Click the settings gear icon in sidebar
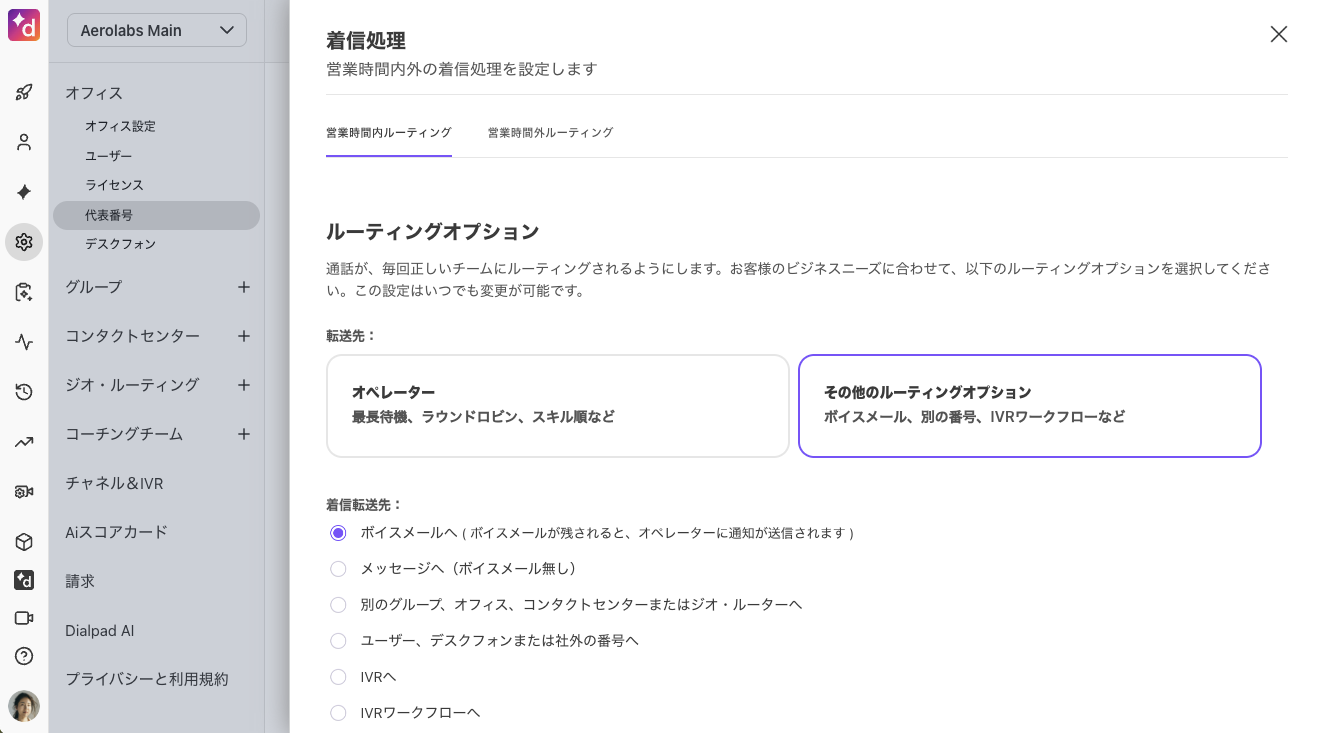This screenshot has height=733, width=1324. (x=24, y=242)
